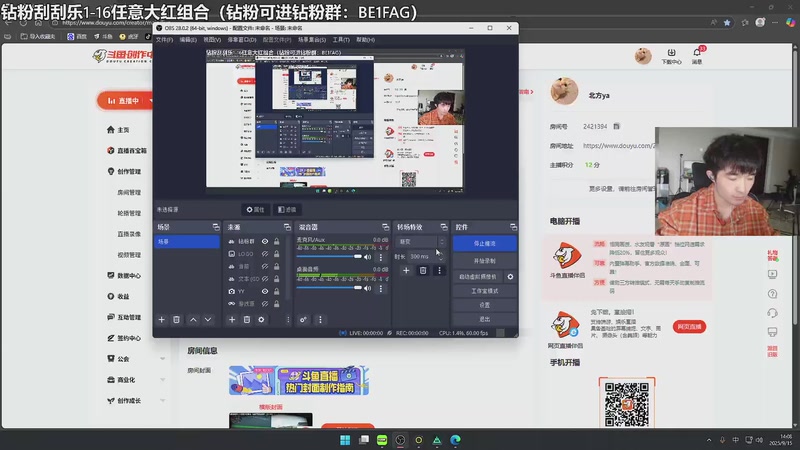
Task: Click the 斗鱼直播 cover guide banner thumbnail
Action: point(299,381)
